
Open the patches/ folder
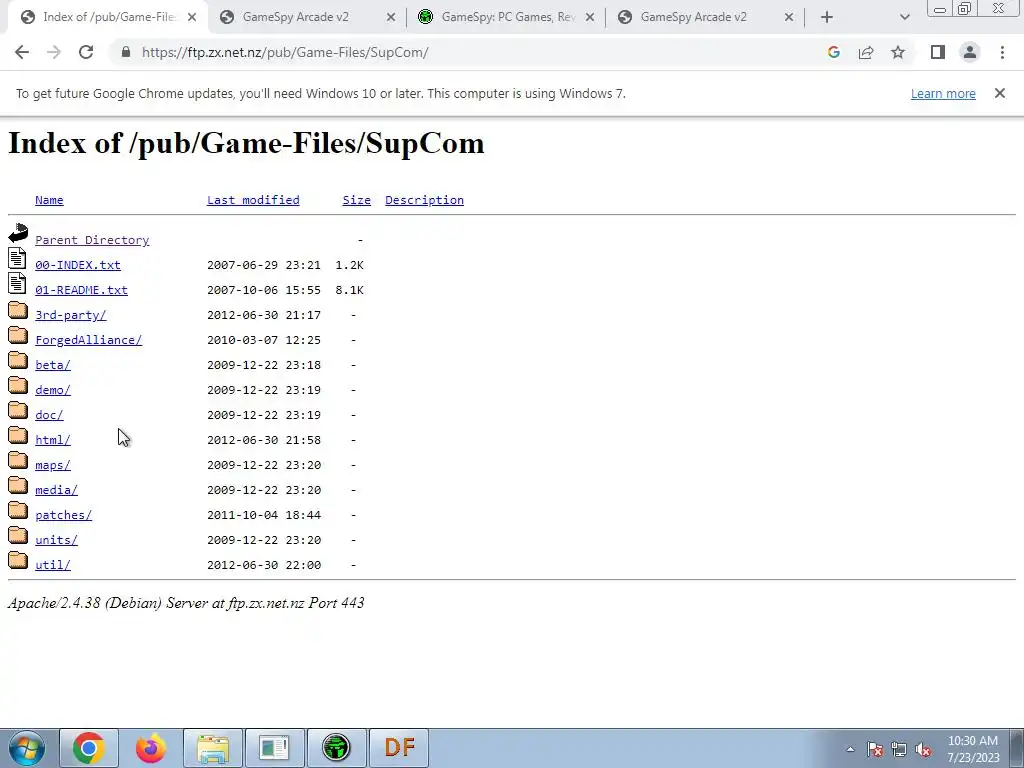tap(63, 515)
